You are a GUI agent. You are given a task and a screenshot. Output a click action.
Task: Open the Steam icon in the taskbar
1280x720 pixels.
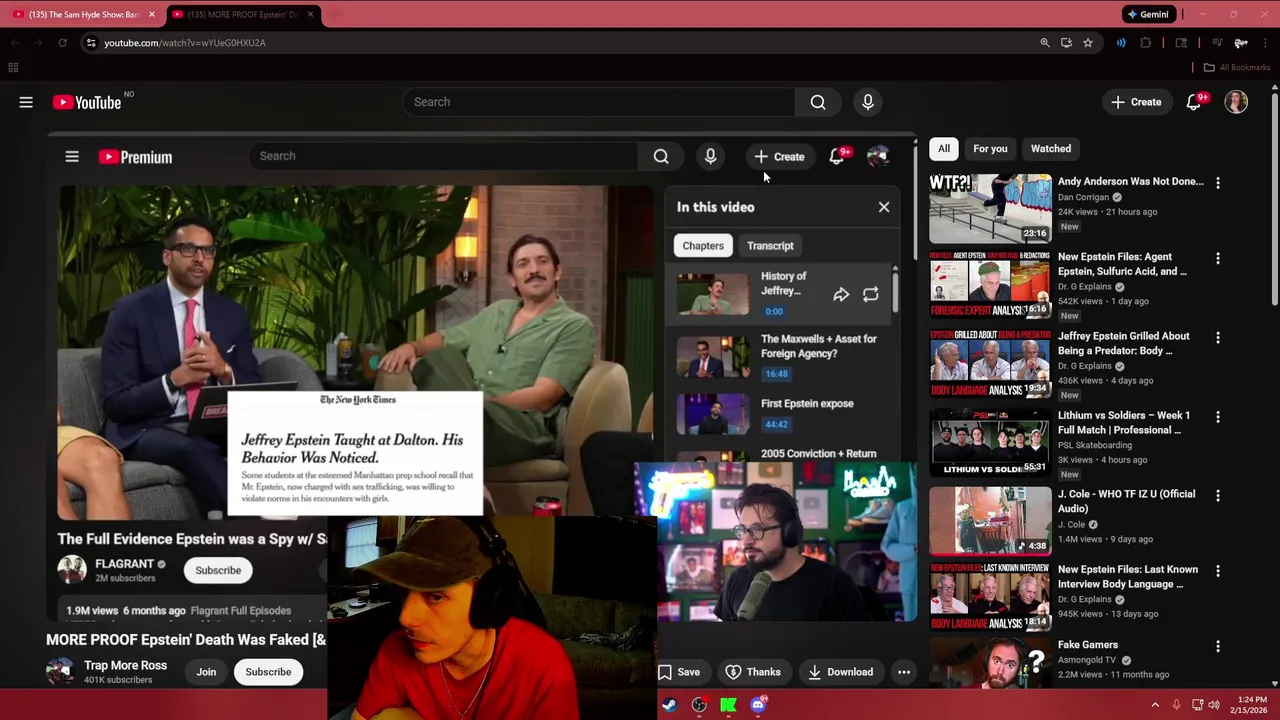(669, 705)
